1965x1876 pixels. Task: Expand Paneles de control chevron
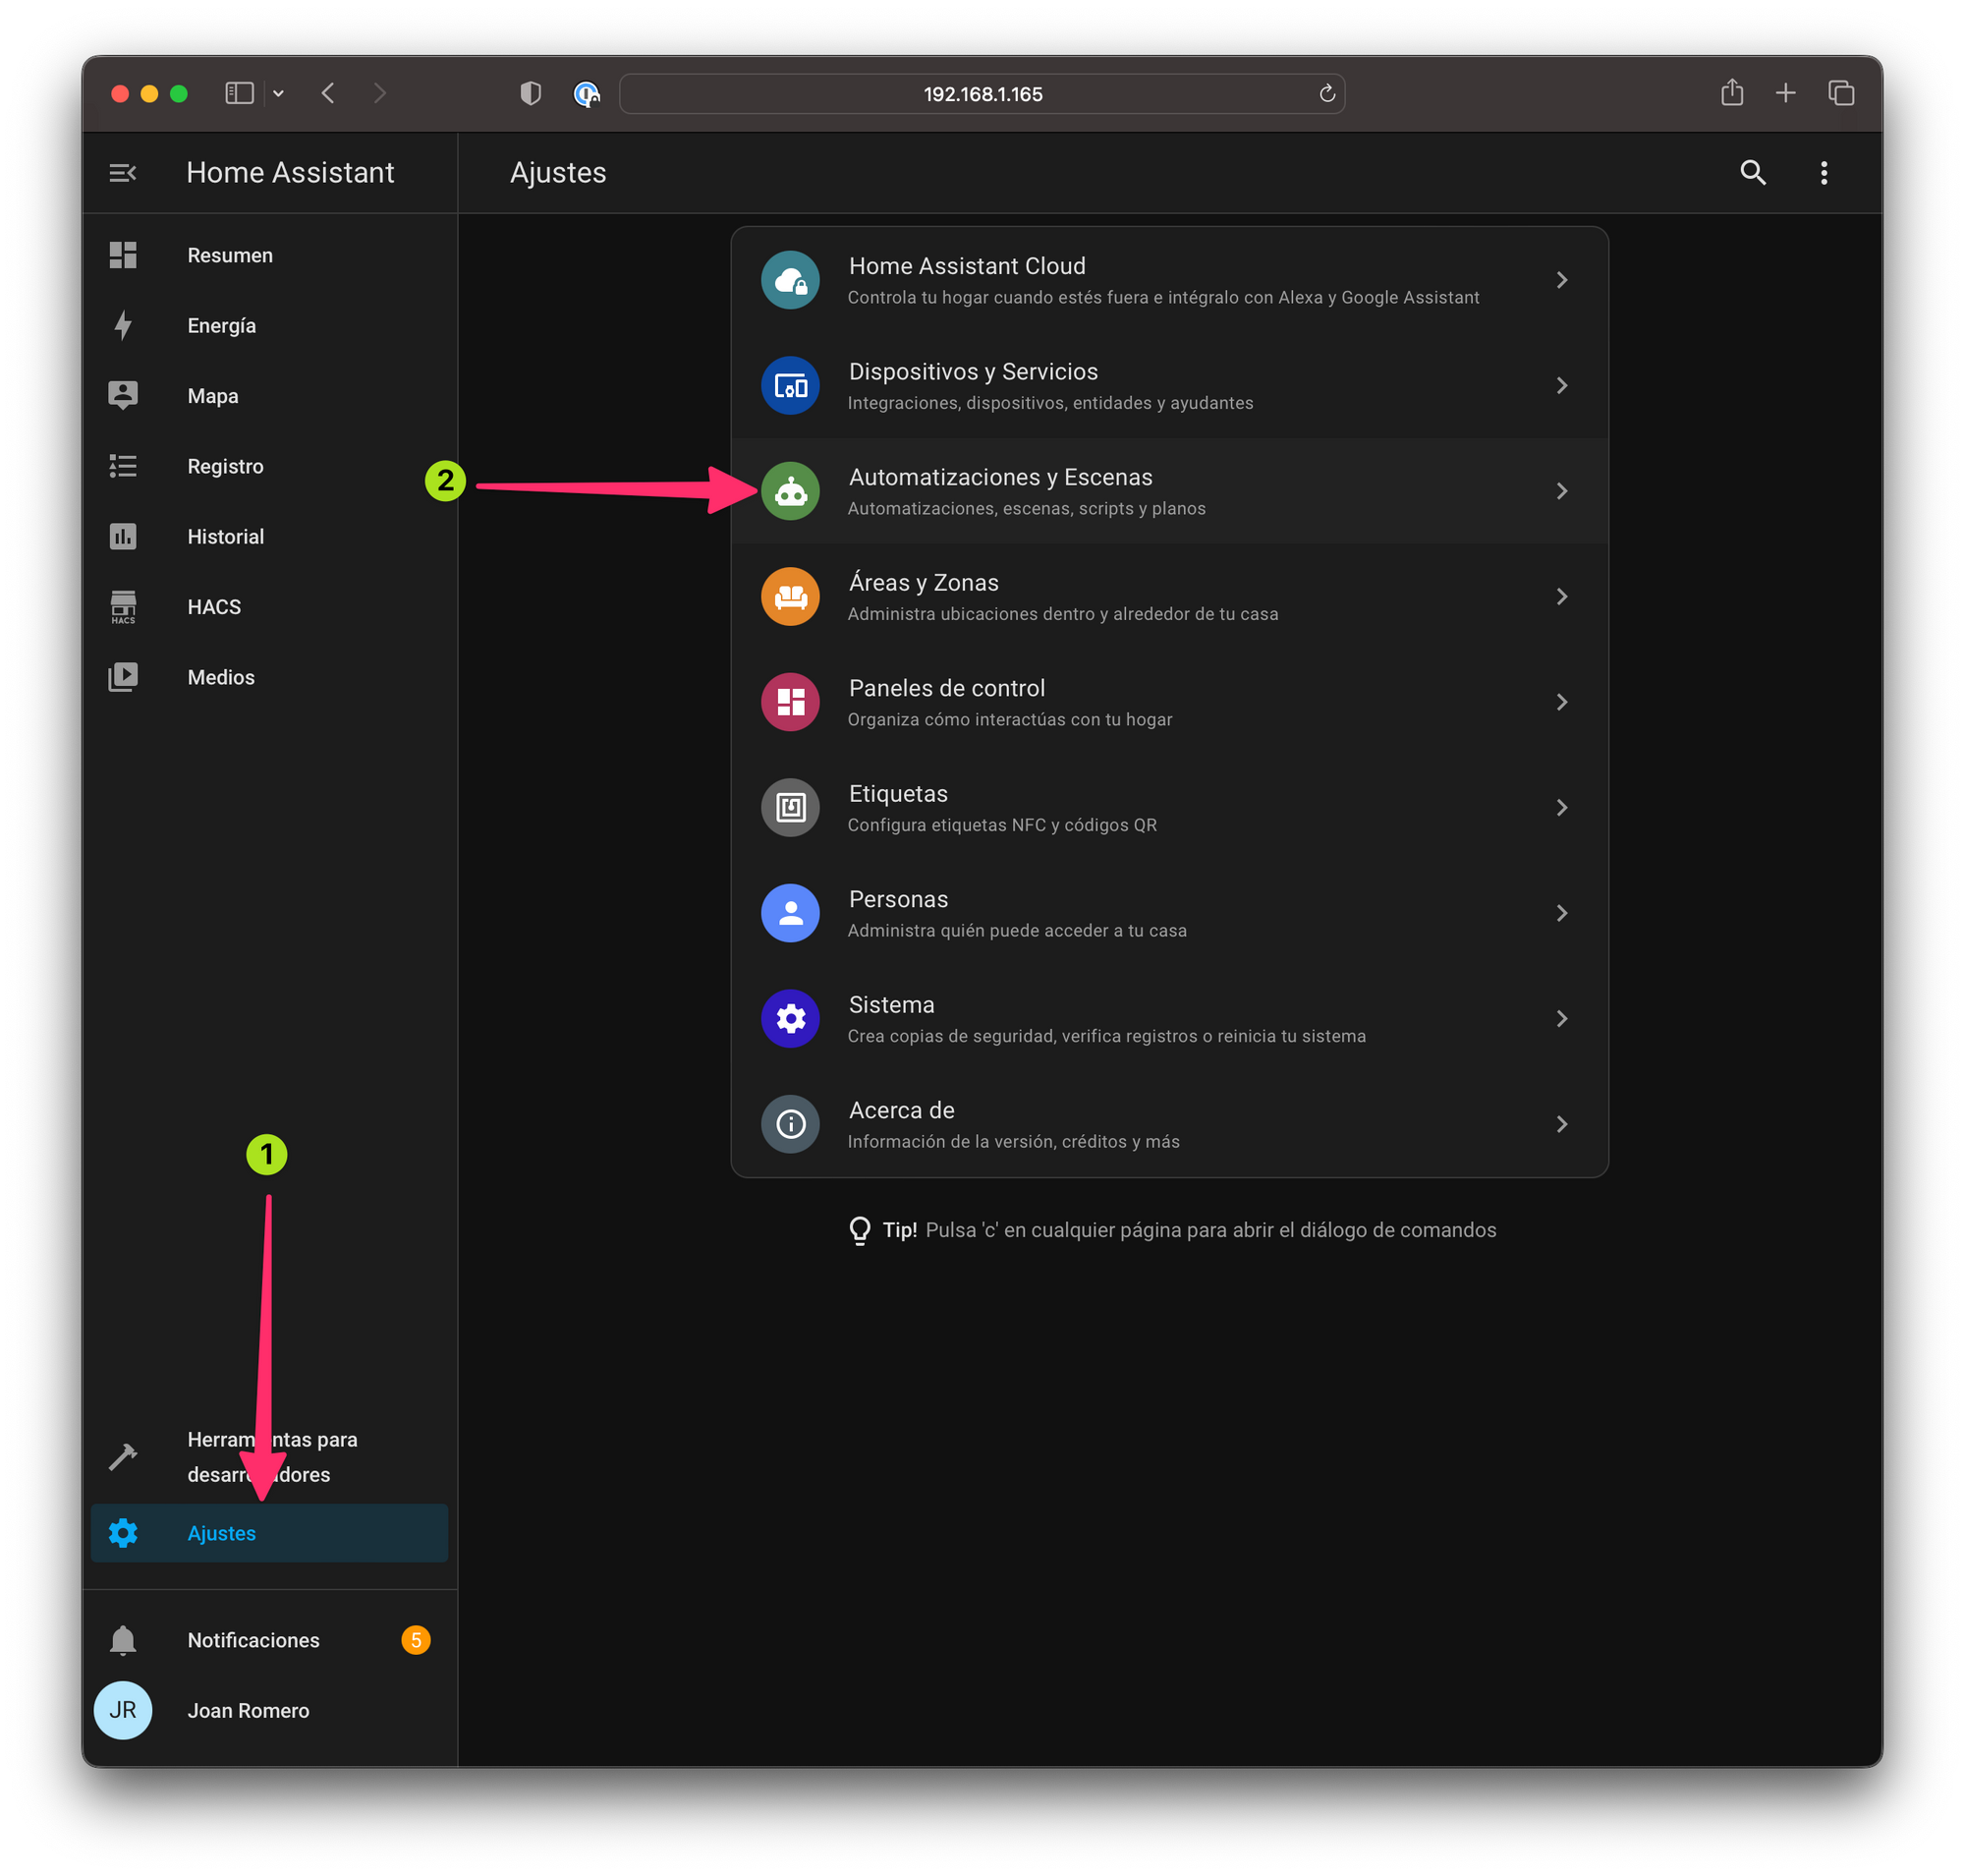click(1561, 702)
